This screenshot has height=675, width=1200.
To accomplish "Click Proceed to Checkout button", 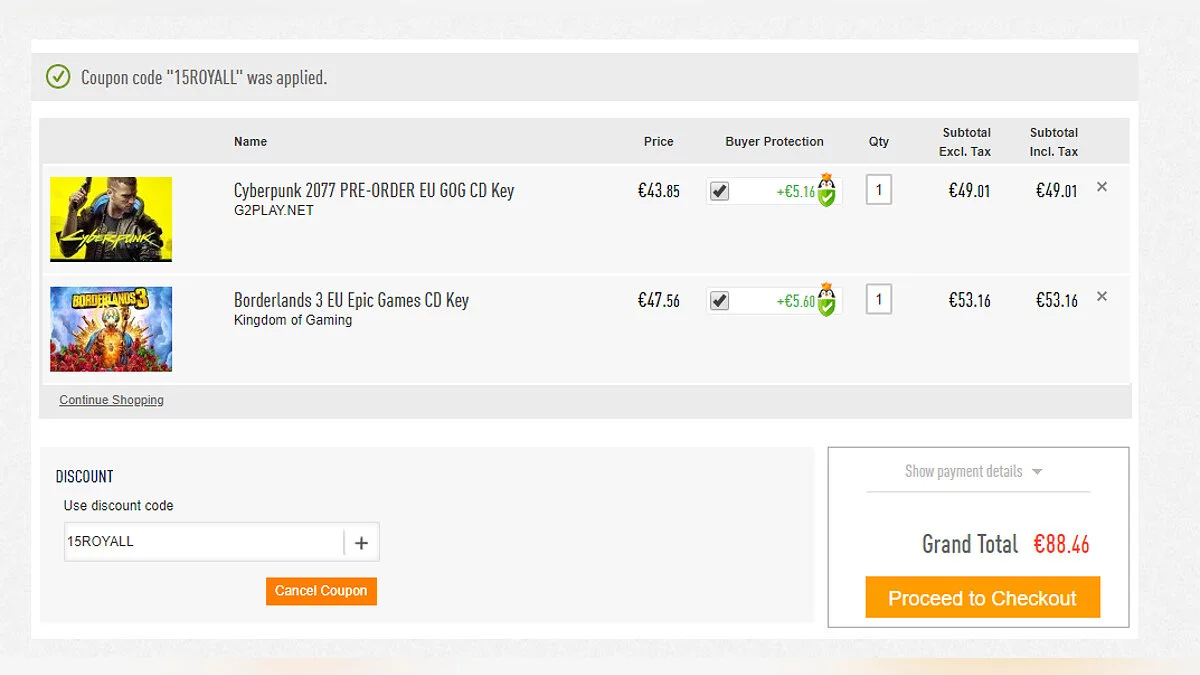I will [x=982, y=598].
